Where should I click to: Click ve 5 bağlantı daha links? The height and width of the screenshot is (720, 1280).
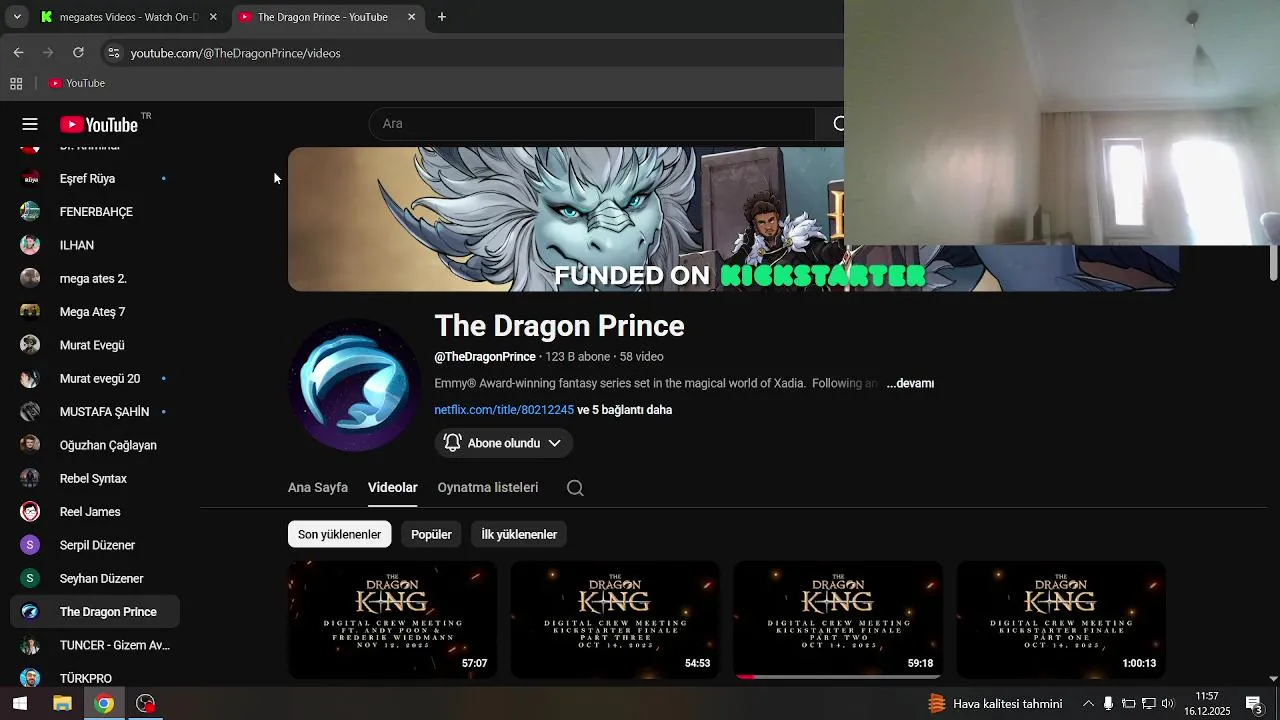coord(624,410)
